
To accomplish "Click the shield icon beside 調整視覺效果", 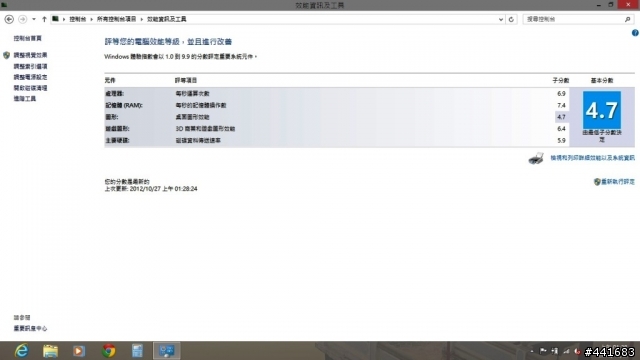I will coord(7,55).
